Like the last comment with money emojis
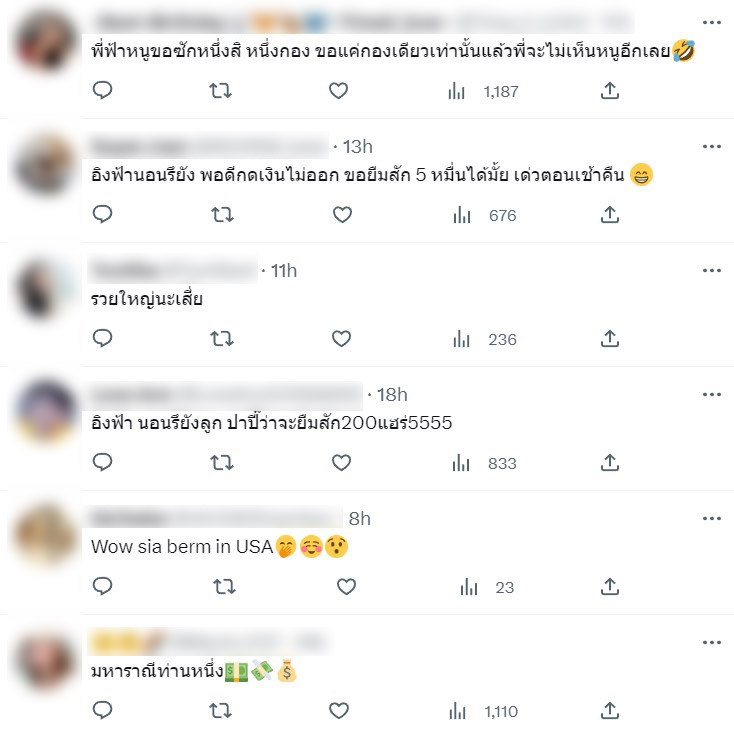Screen dimensions: 734x731 pos(338,710)
